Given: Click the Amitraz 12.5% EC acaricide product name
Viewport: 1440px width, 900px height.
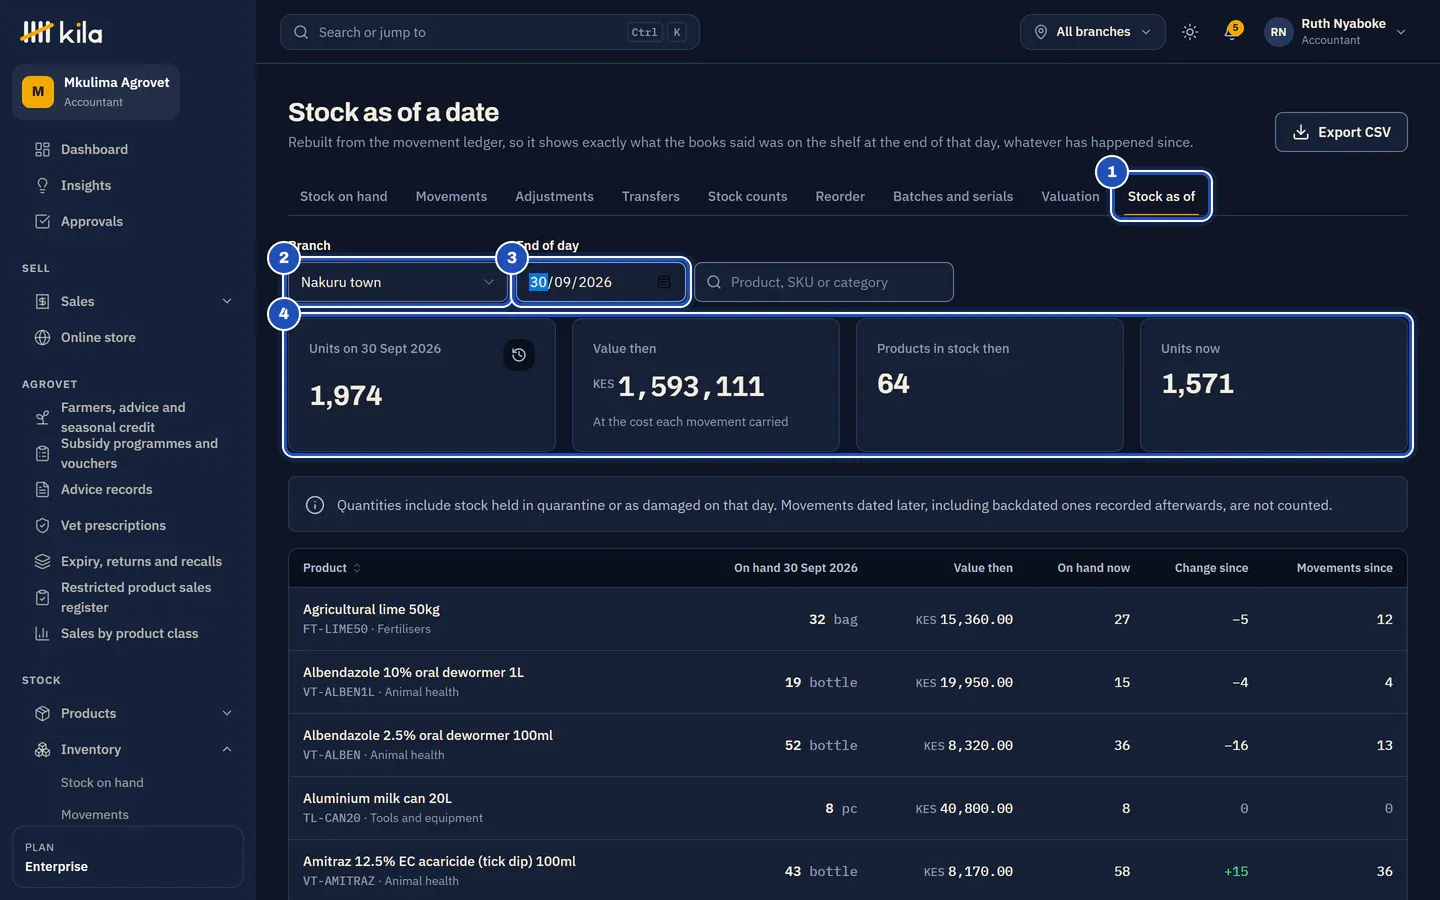Looking at the screenshot, I should pyautogui.click(x=439, y=861).
